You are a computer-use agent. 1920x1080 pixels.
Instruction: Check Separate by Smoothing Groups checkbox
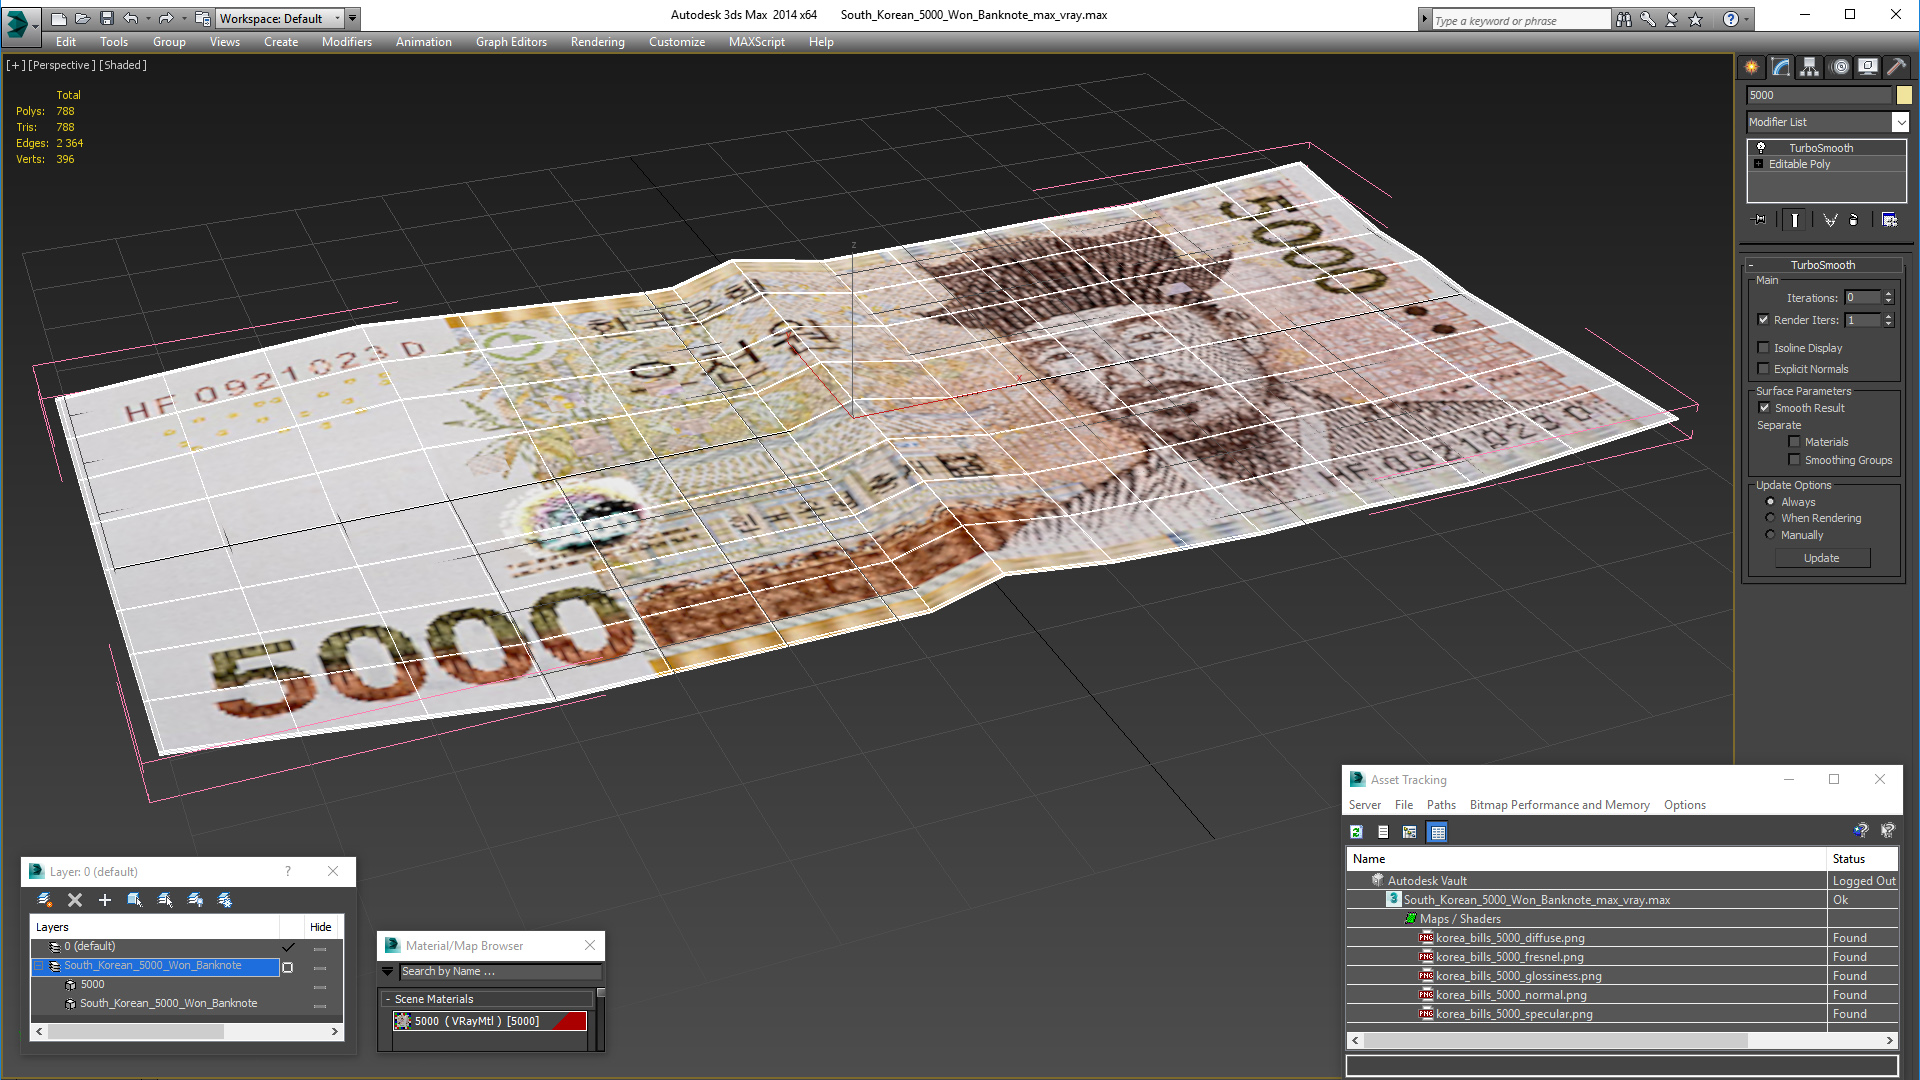[1794, 460]
